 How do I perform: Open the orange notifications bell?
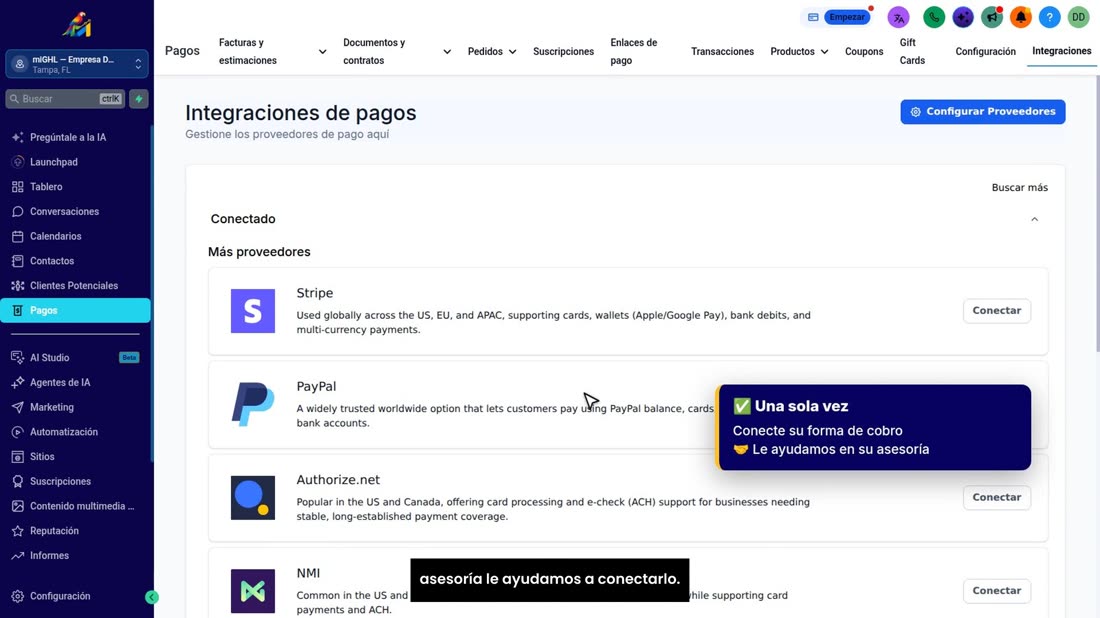point(1020,17)
